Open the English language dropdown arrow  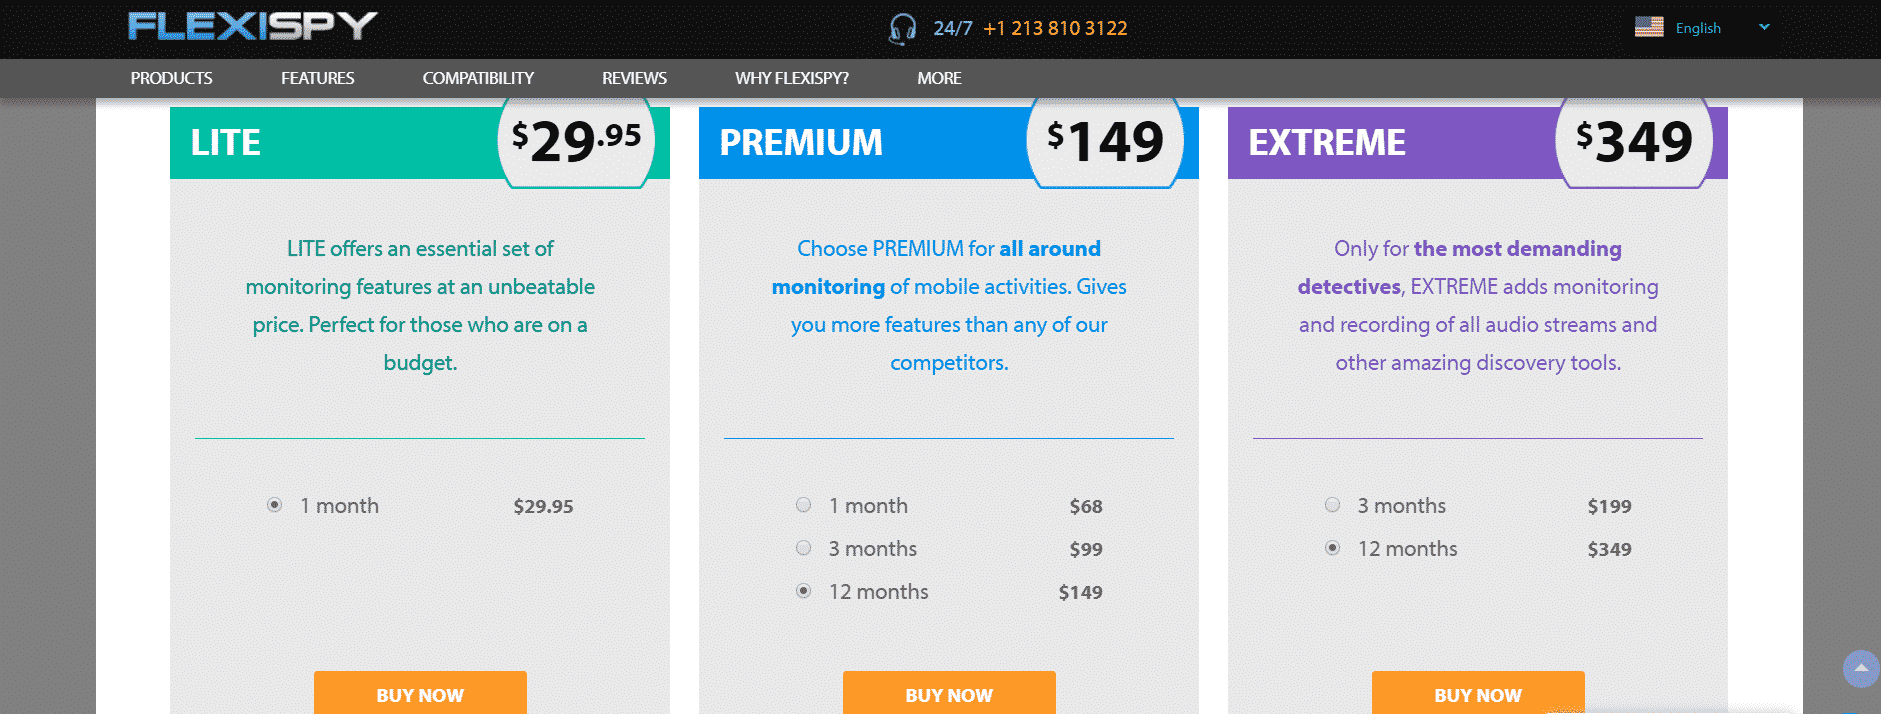tap(1764, 27)
